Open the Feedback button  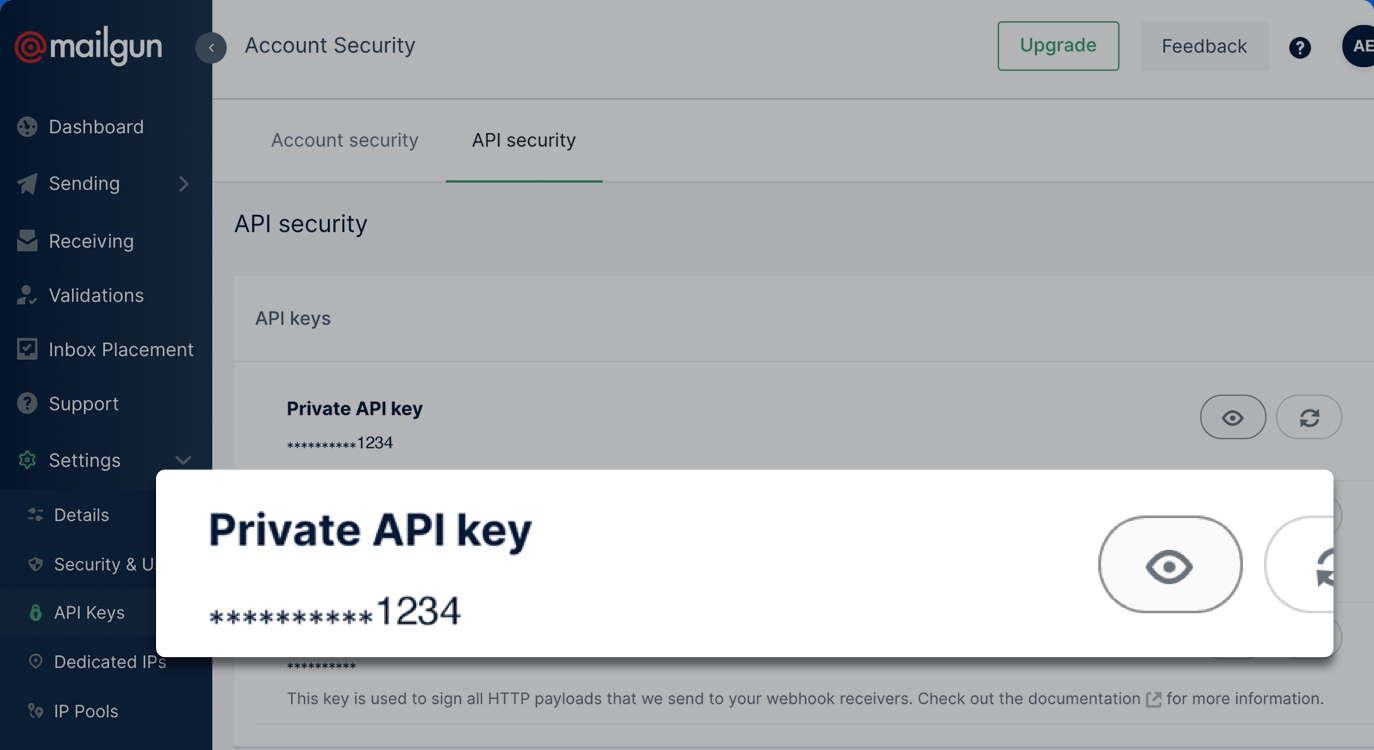point(1203,46)
